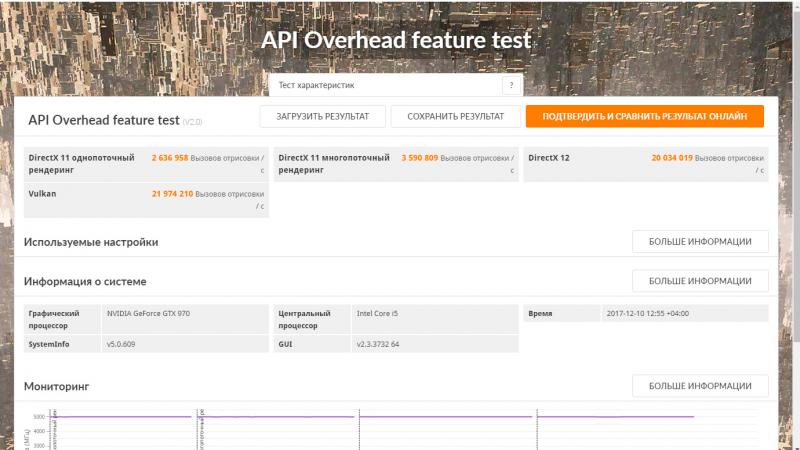Select the DirectX 12 result tile
800x450 pixels.
pos(646,164)
